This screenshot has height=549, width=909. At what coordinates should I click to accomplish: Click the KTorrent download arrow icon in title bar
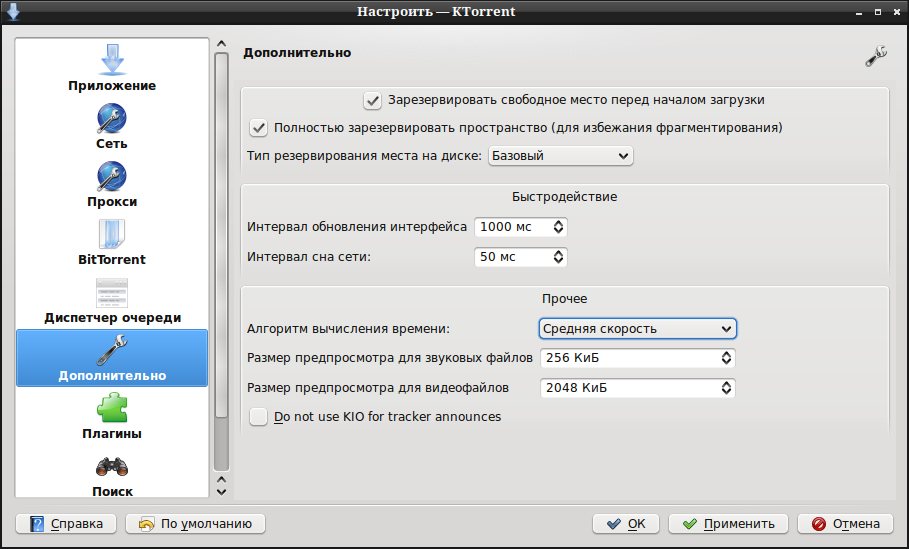pos(13,12)
